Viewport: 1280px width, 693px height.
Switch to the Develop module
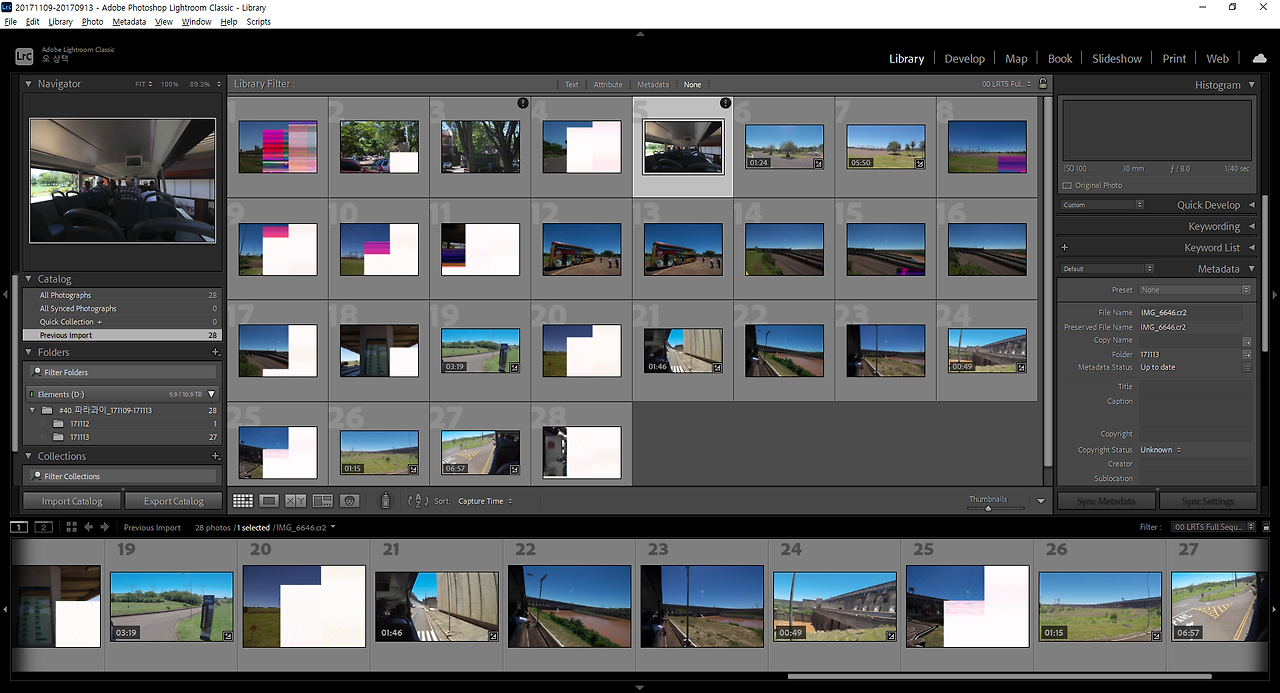(x=964, y=58)
